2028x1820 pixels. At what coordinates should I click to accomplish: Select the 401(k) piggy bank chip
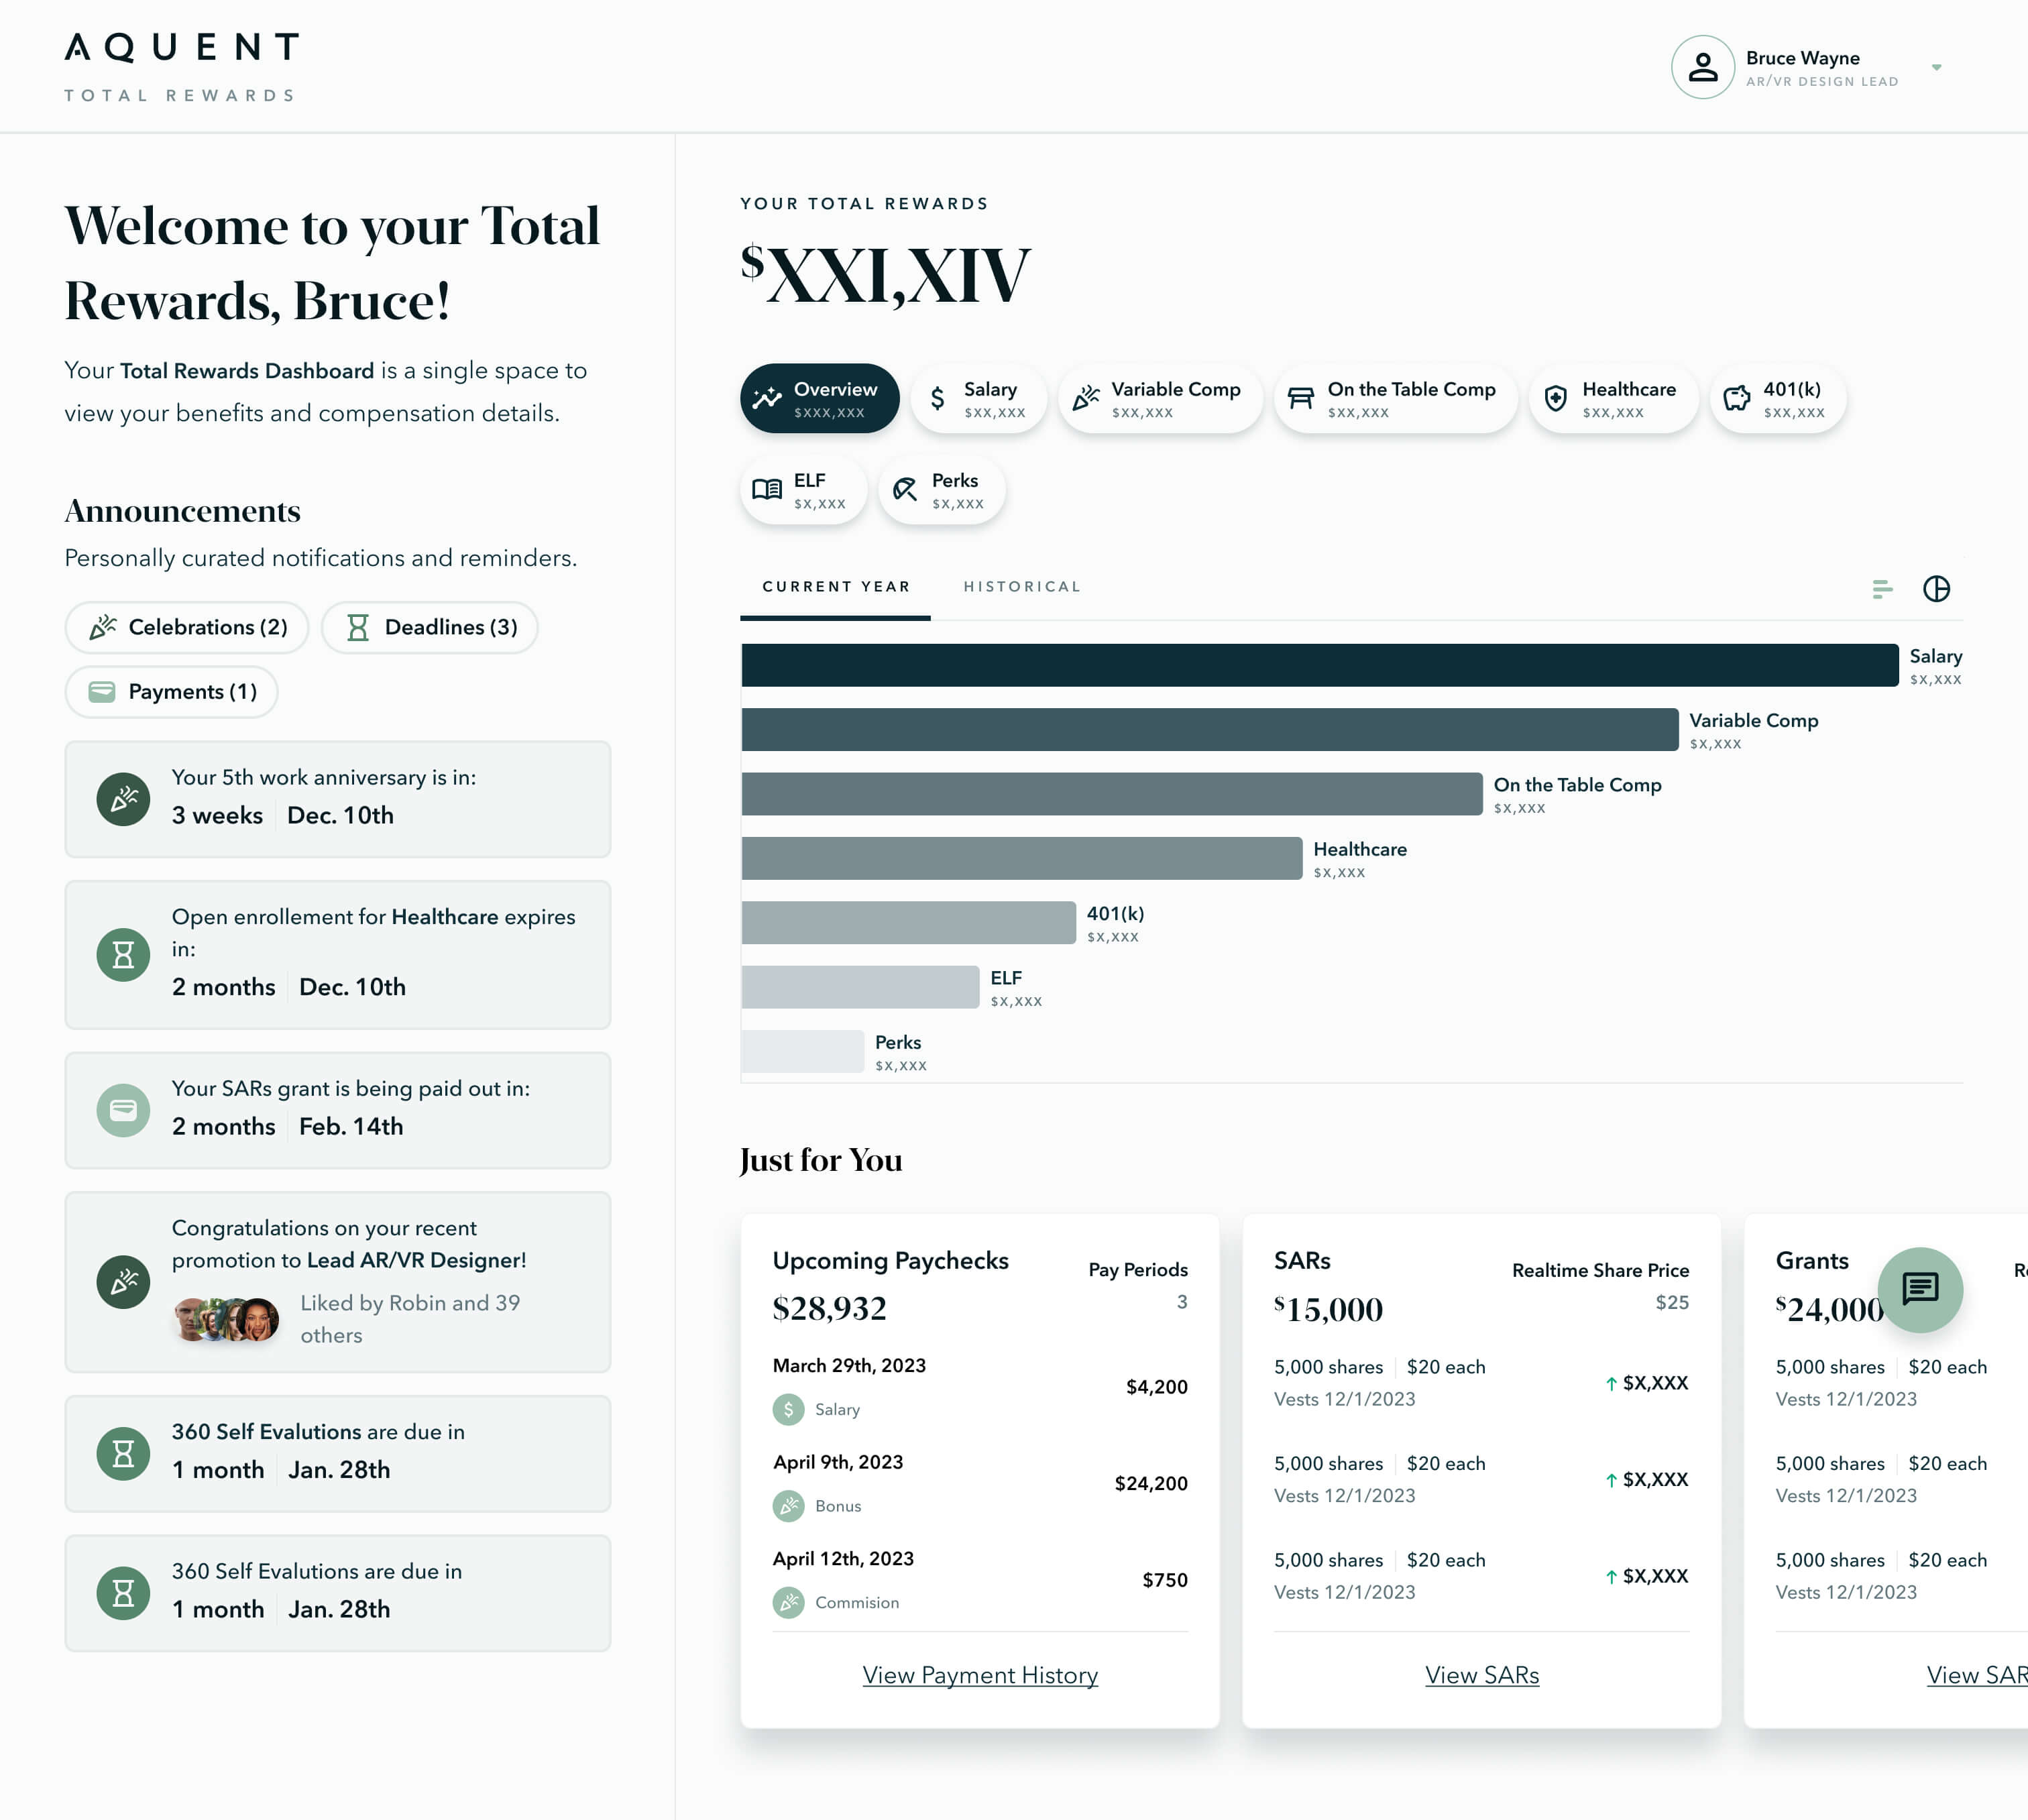click(x=1777, y=398)
